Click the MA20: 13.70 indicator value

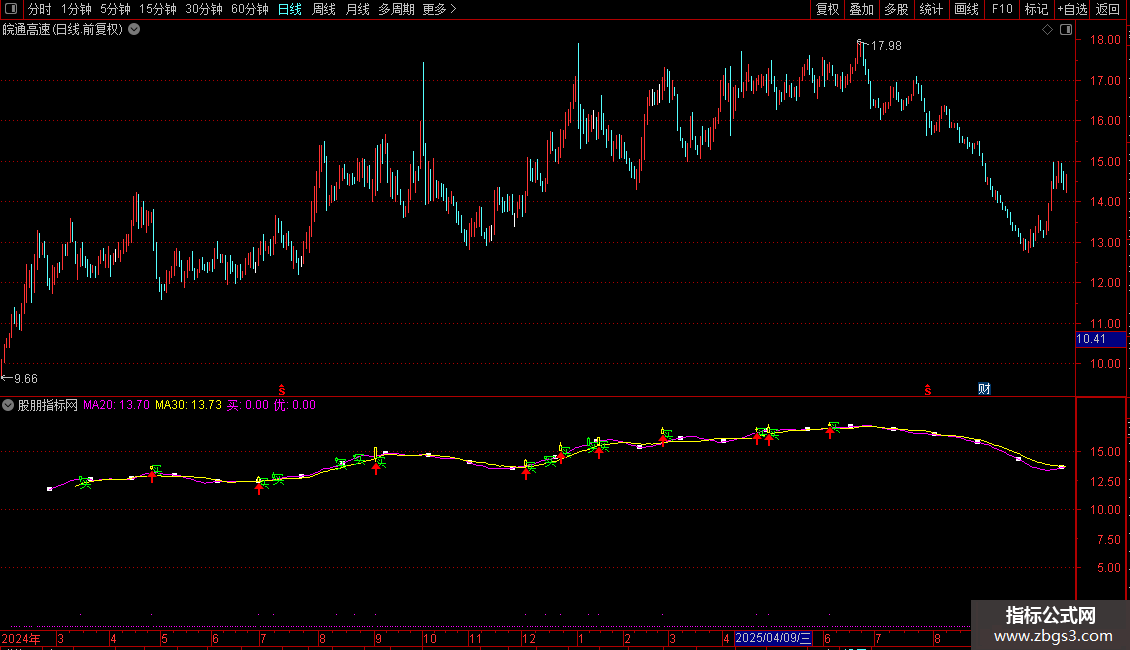[x=116, y=405]
